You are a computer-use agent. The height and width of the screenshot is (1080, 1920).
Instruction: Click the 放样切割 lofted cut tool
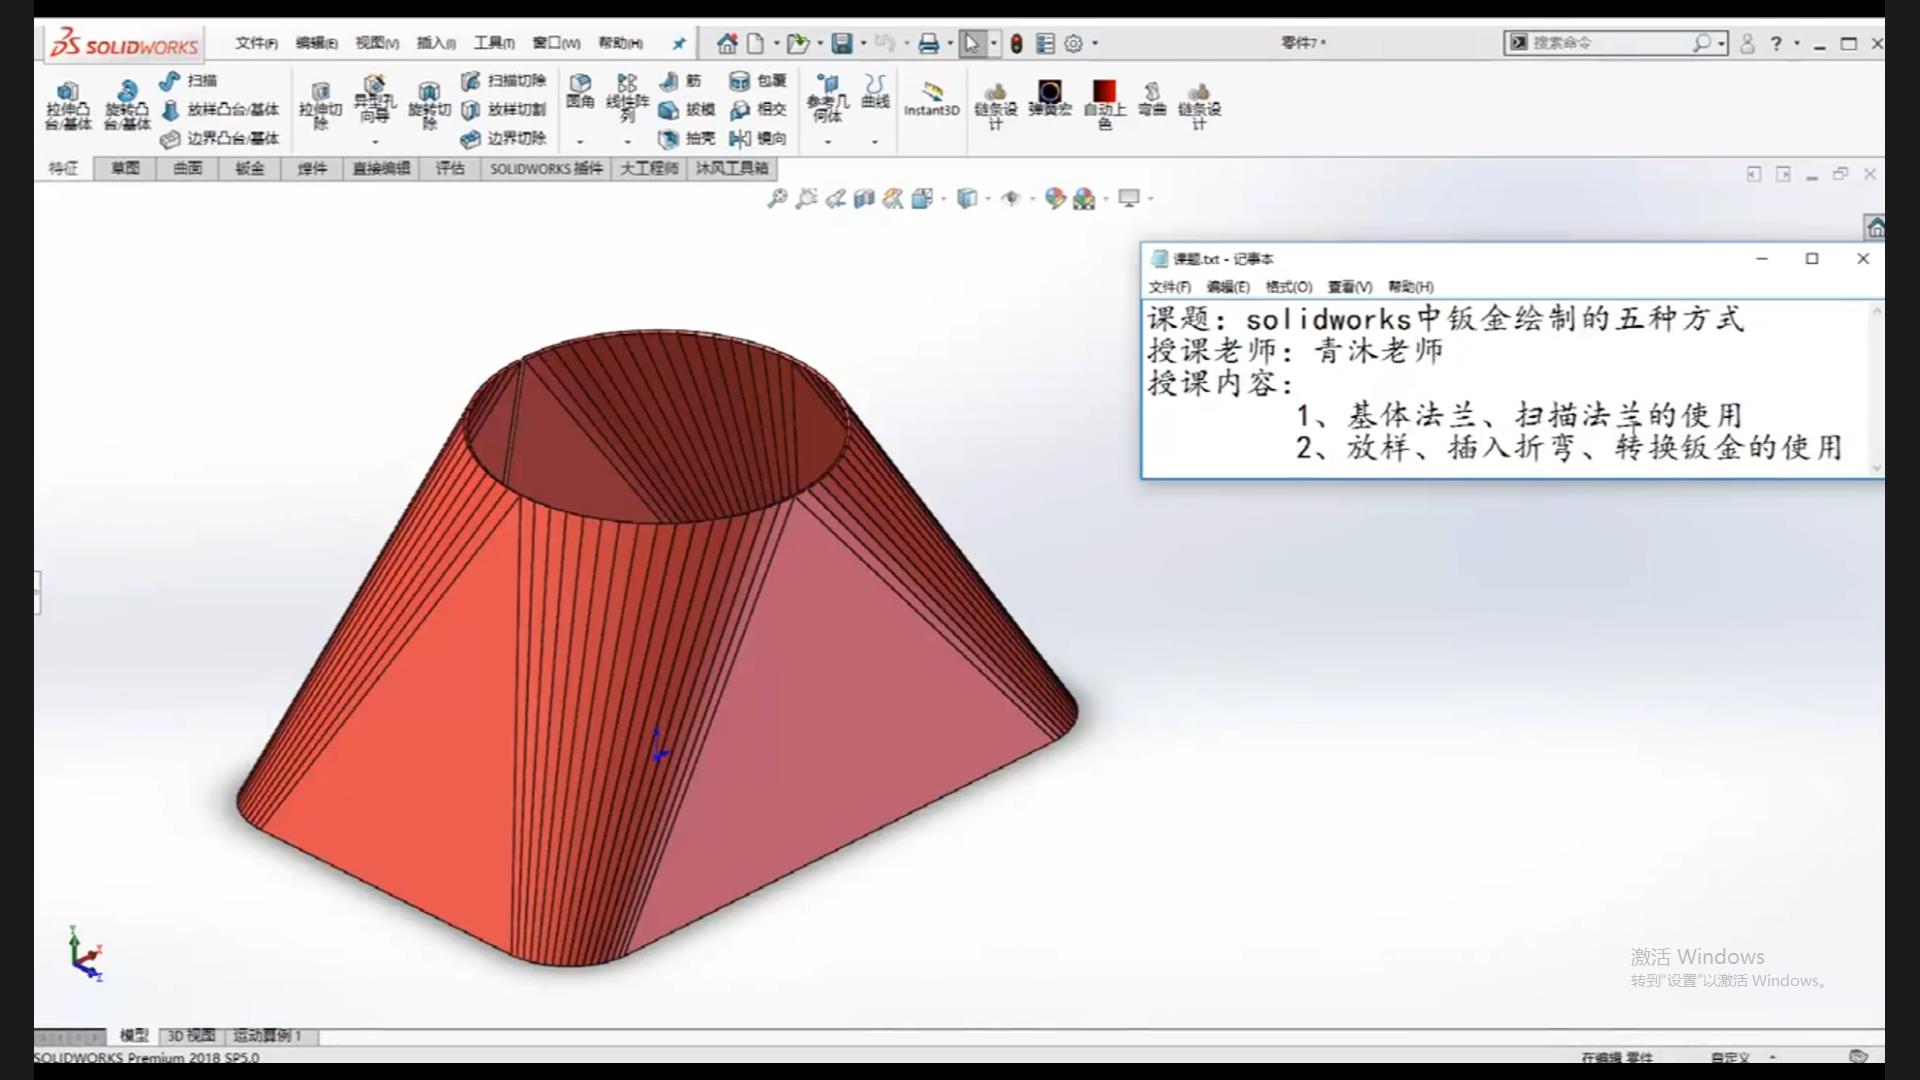click(x=503, y=109)
